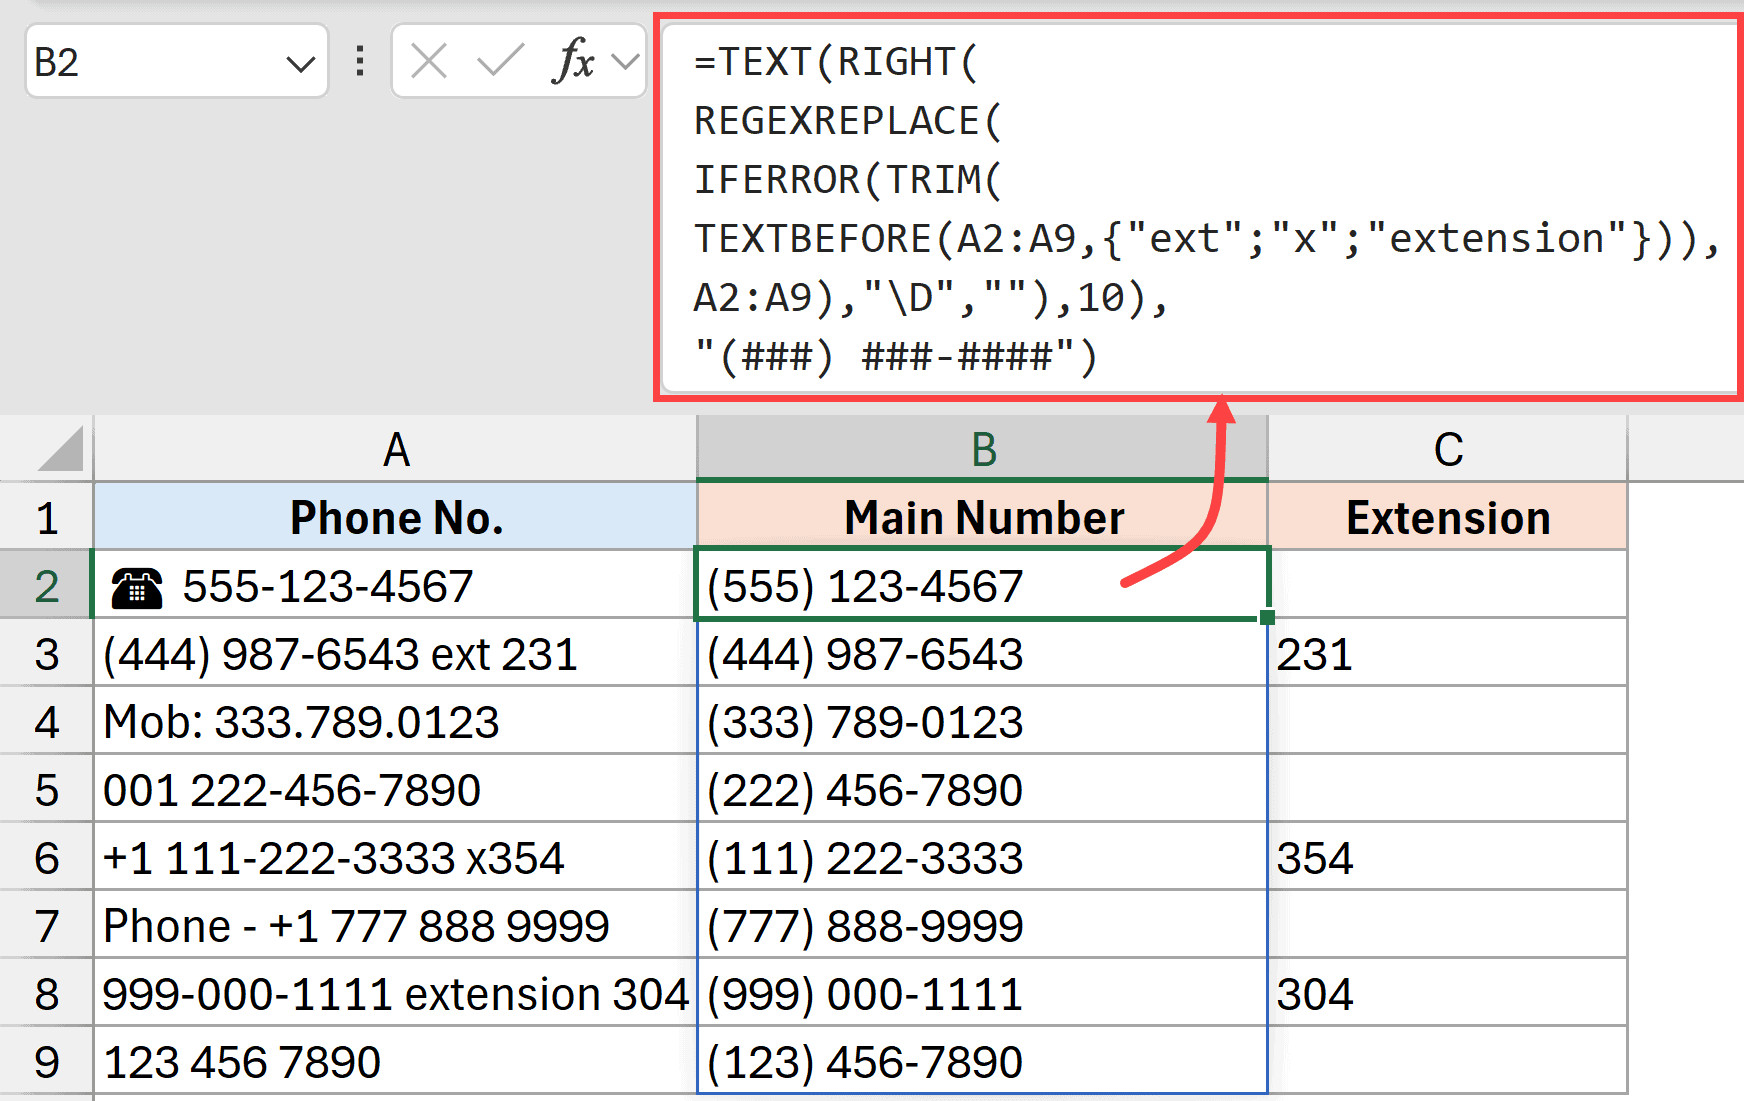1744x1101 pixels.
Task: Select cell with Mob: 333.789.0123
Action: tap(396, 722)
